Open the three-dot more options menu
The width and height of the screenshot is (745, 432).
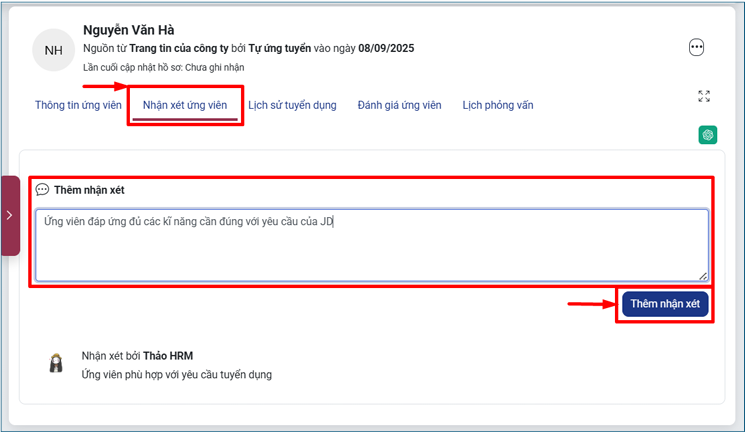(697, 47)
